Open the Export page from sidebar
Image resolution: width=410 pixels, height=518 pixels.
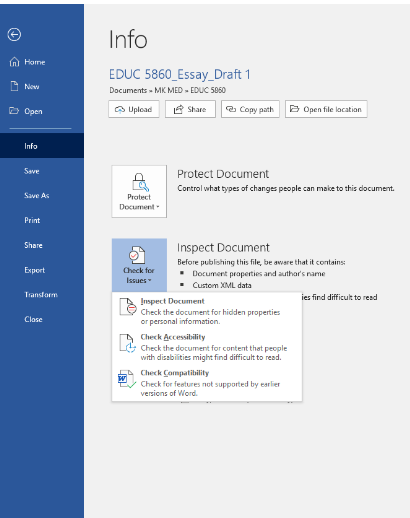(42, 270)
